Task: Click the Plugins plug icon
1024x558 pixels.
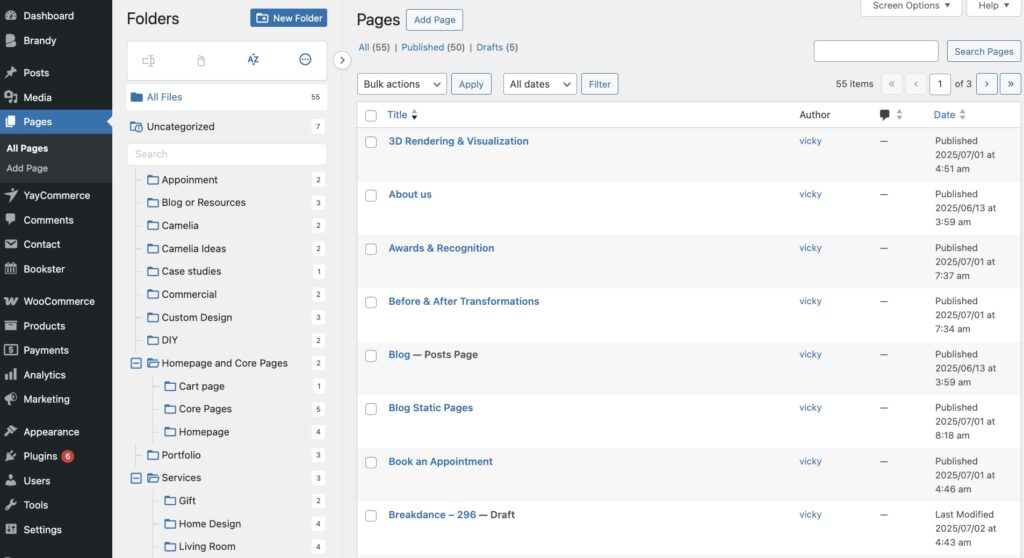Action: pyautogui.click(x=10, y=455)
